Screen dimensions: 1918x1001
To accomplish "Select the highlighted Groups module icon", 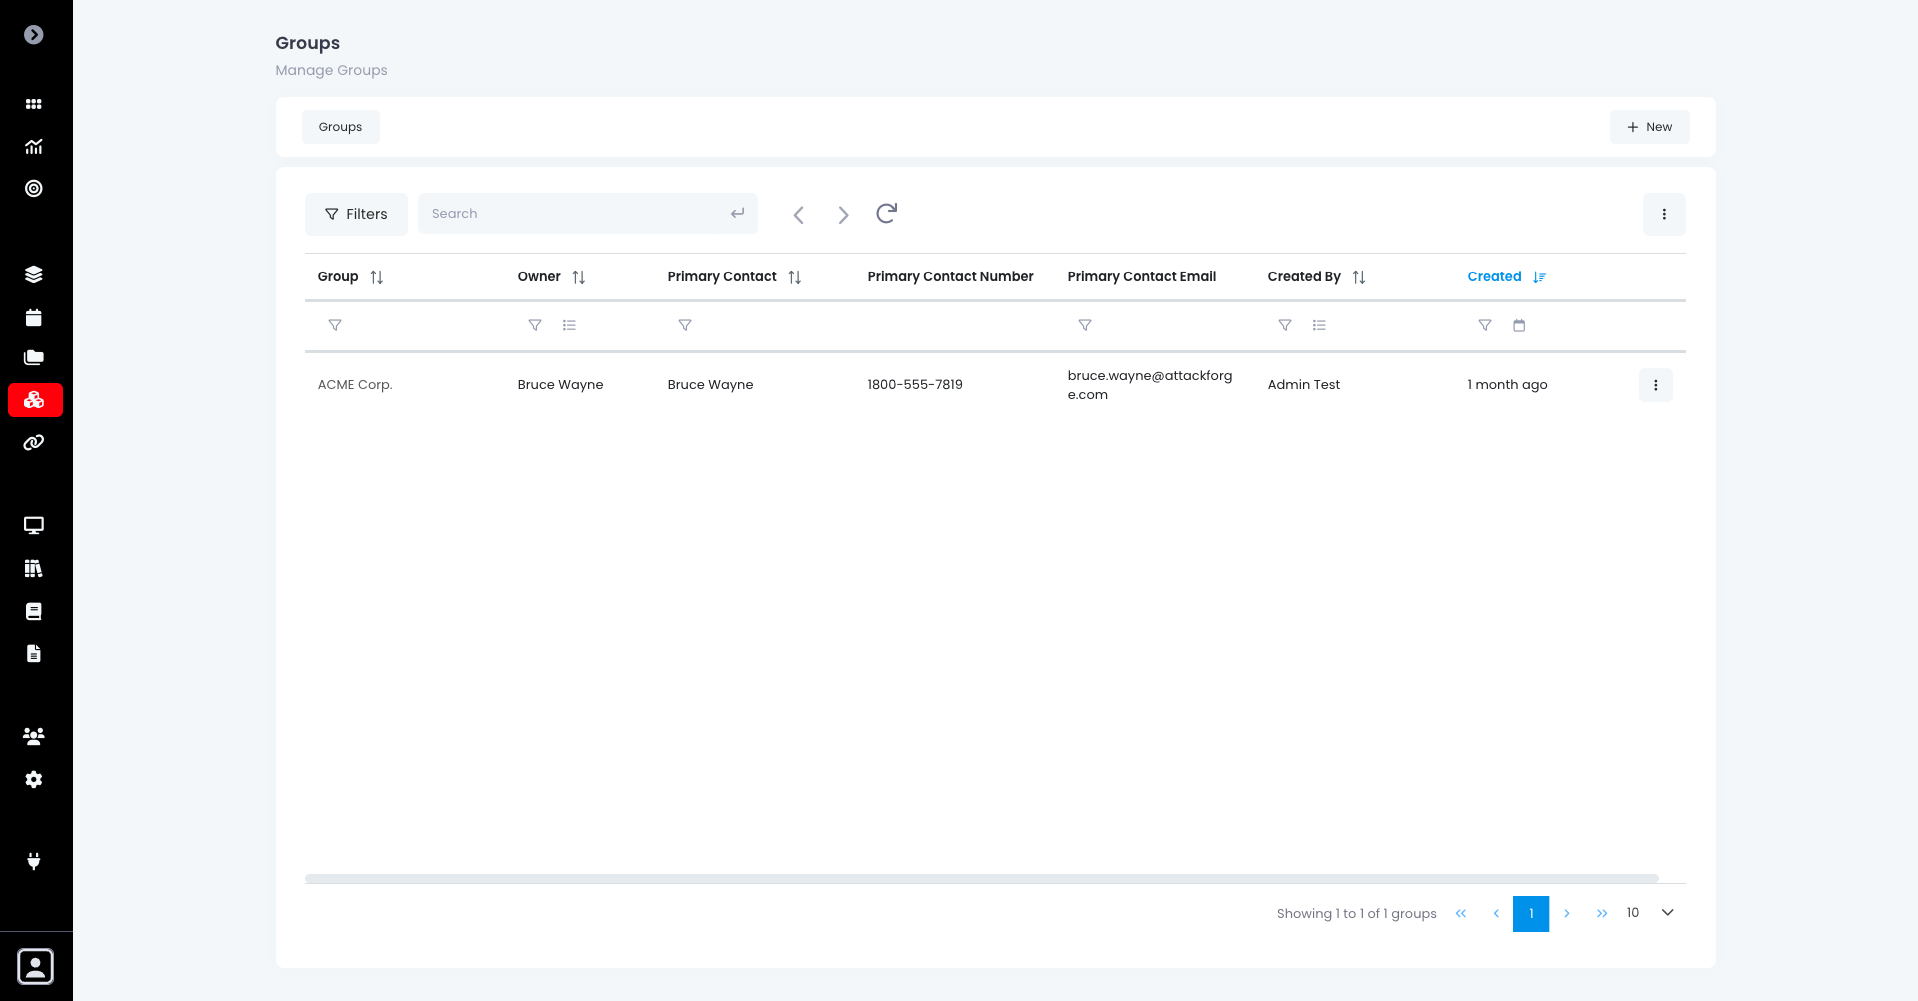I will (x=34, y=400).
